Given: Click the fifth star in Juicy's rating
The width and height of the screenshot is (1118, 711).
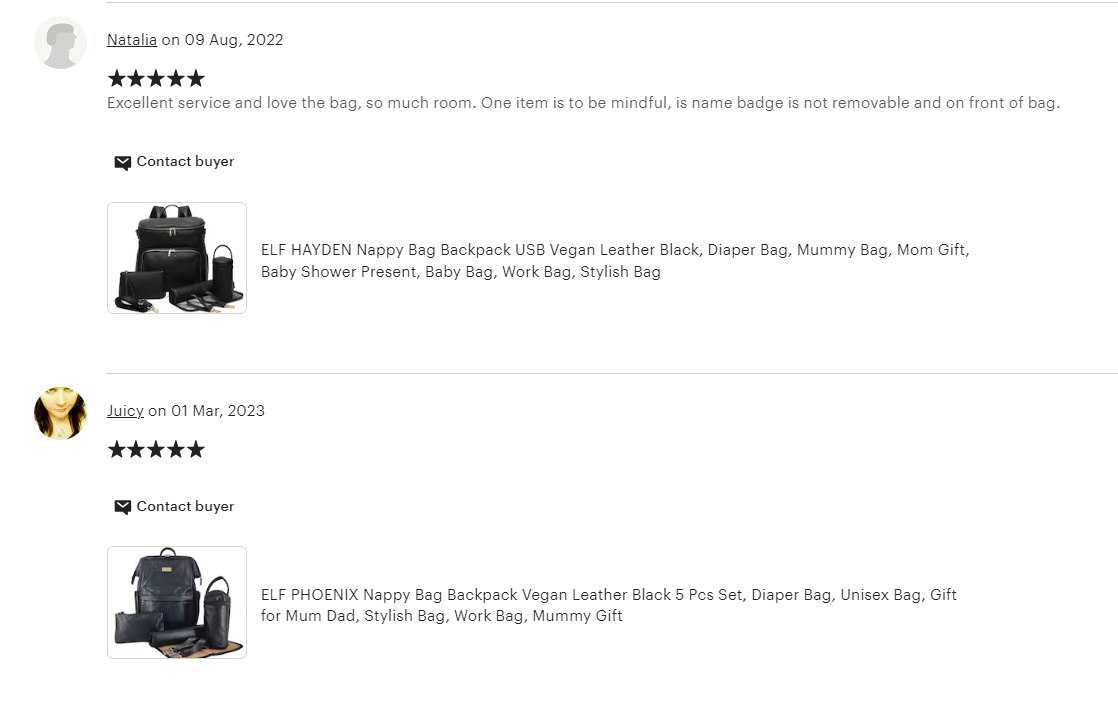Looking at the screenshot, I should coord(196,450).
